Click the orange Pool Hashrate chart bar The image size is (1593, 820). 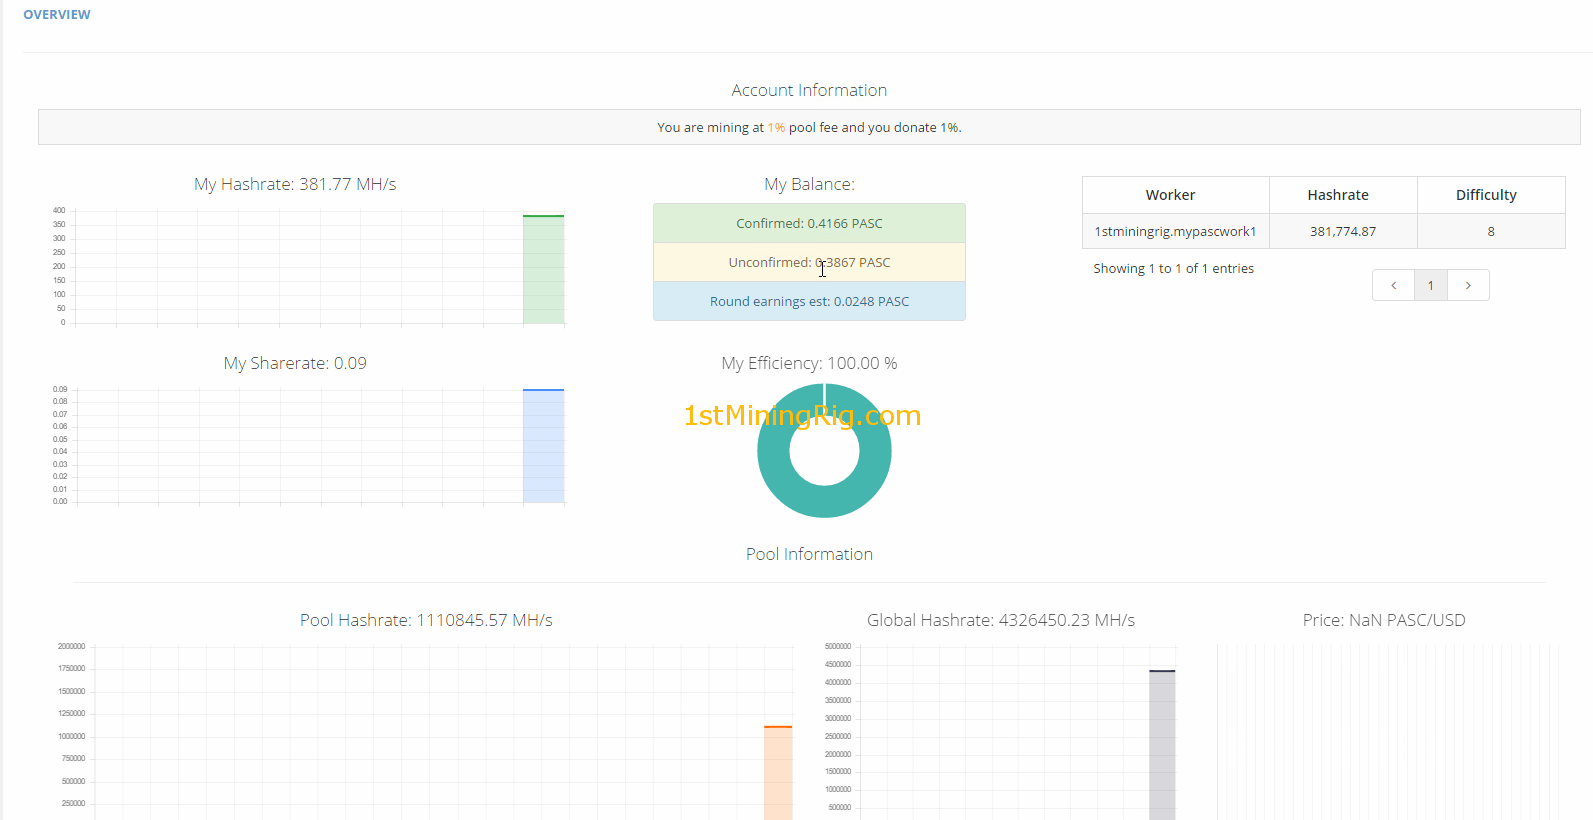tap(778, 773)
